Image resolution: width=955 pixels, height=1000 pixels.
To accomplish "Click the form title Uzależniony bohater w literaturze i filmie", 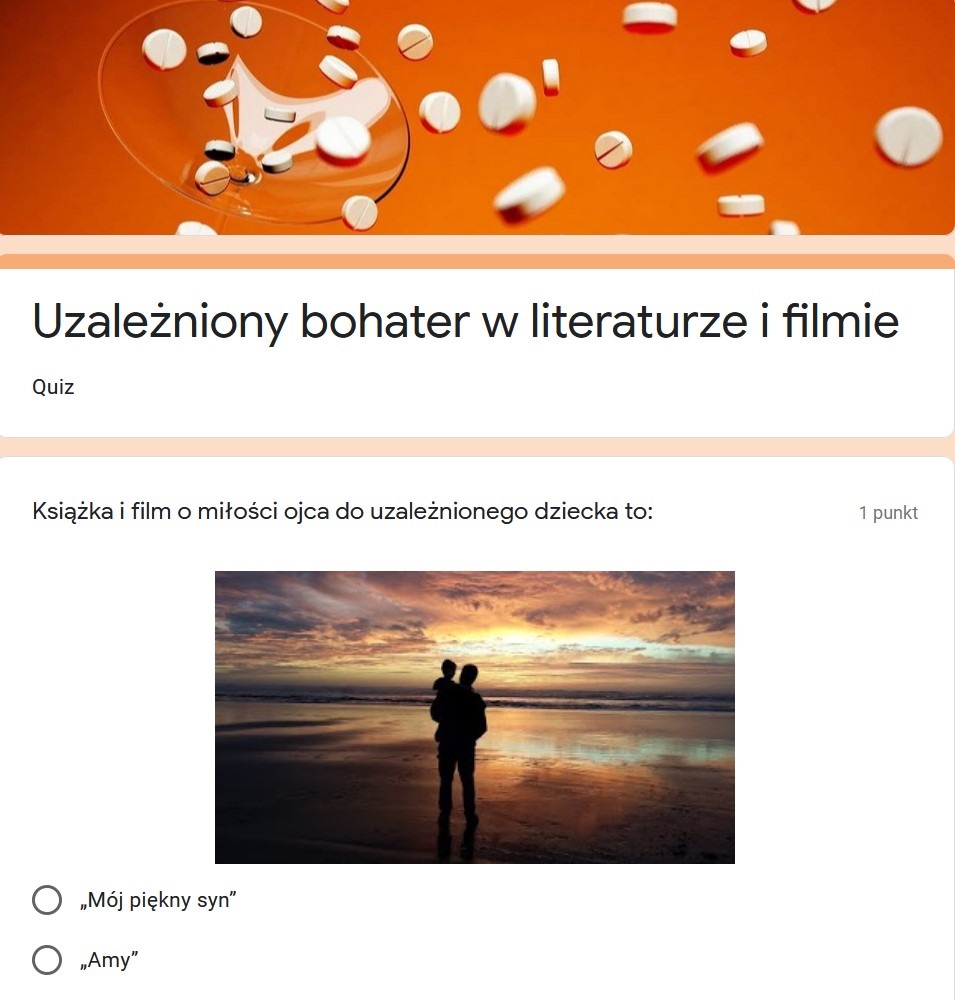I will (x=466, y=321).
